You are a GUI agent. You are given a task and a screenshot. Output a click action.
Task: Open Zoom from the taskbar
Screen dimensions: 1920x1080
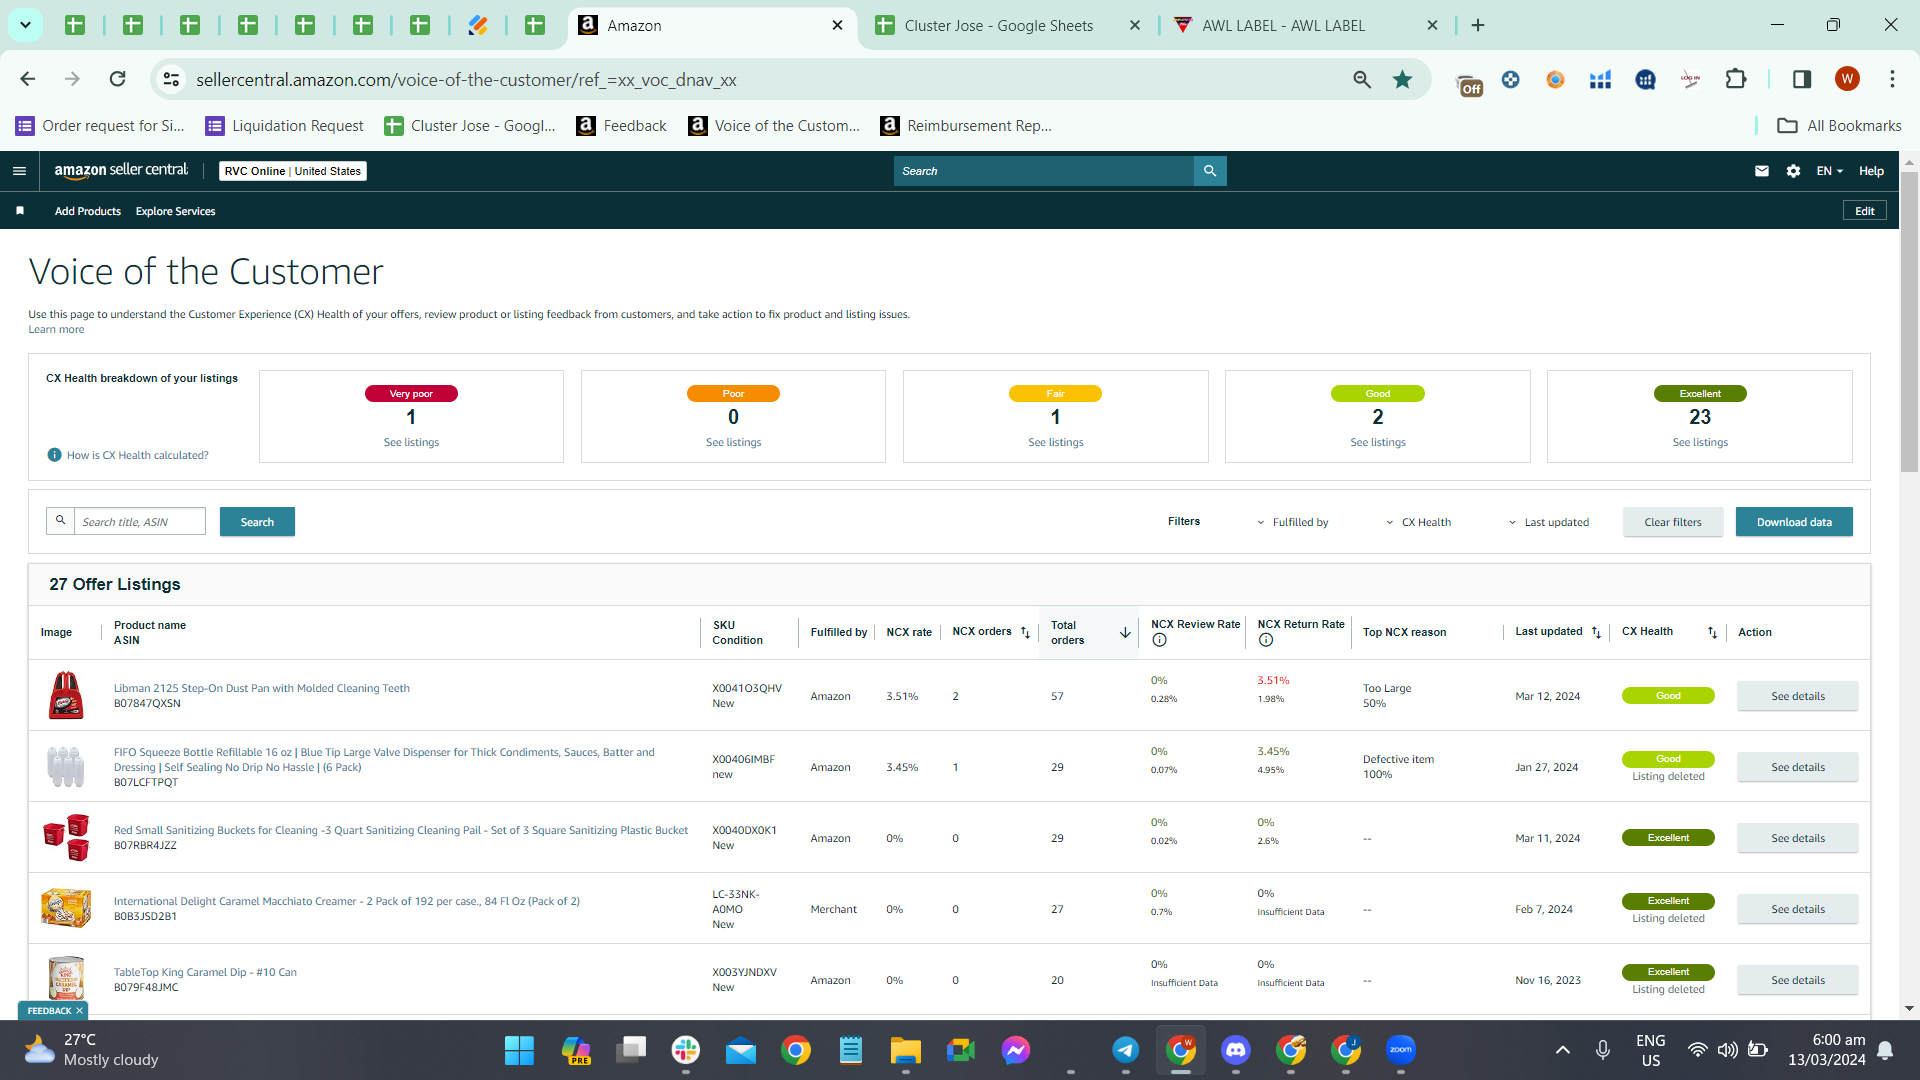pos(1401,1050)
